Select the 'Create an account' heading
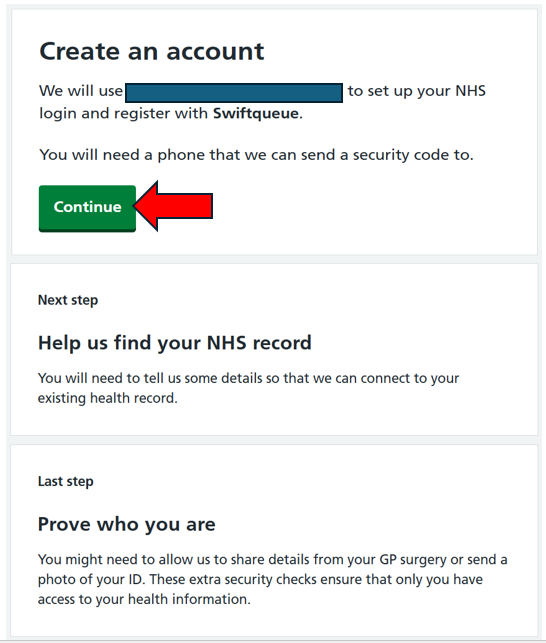This screenshot has width=546, height=643. (152, 52)
